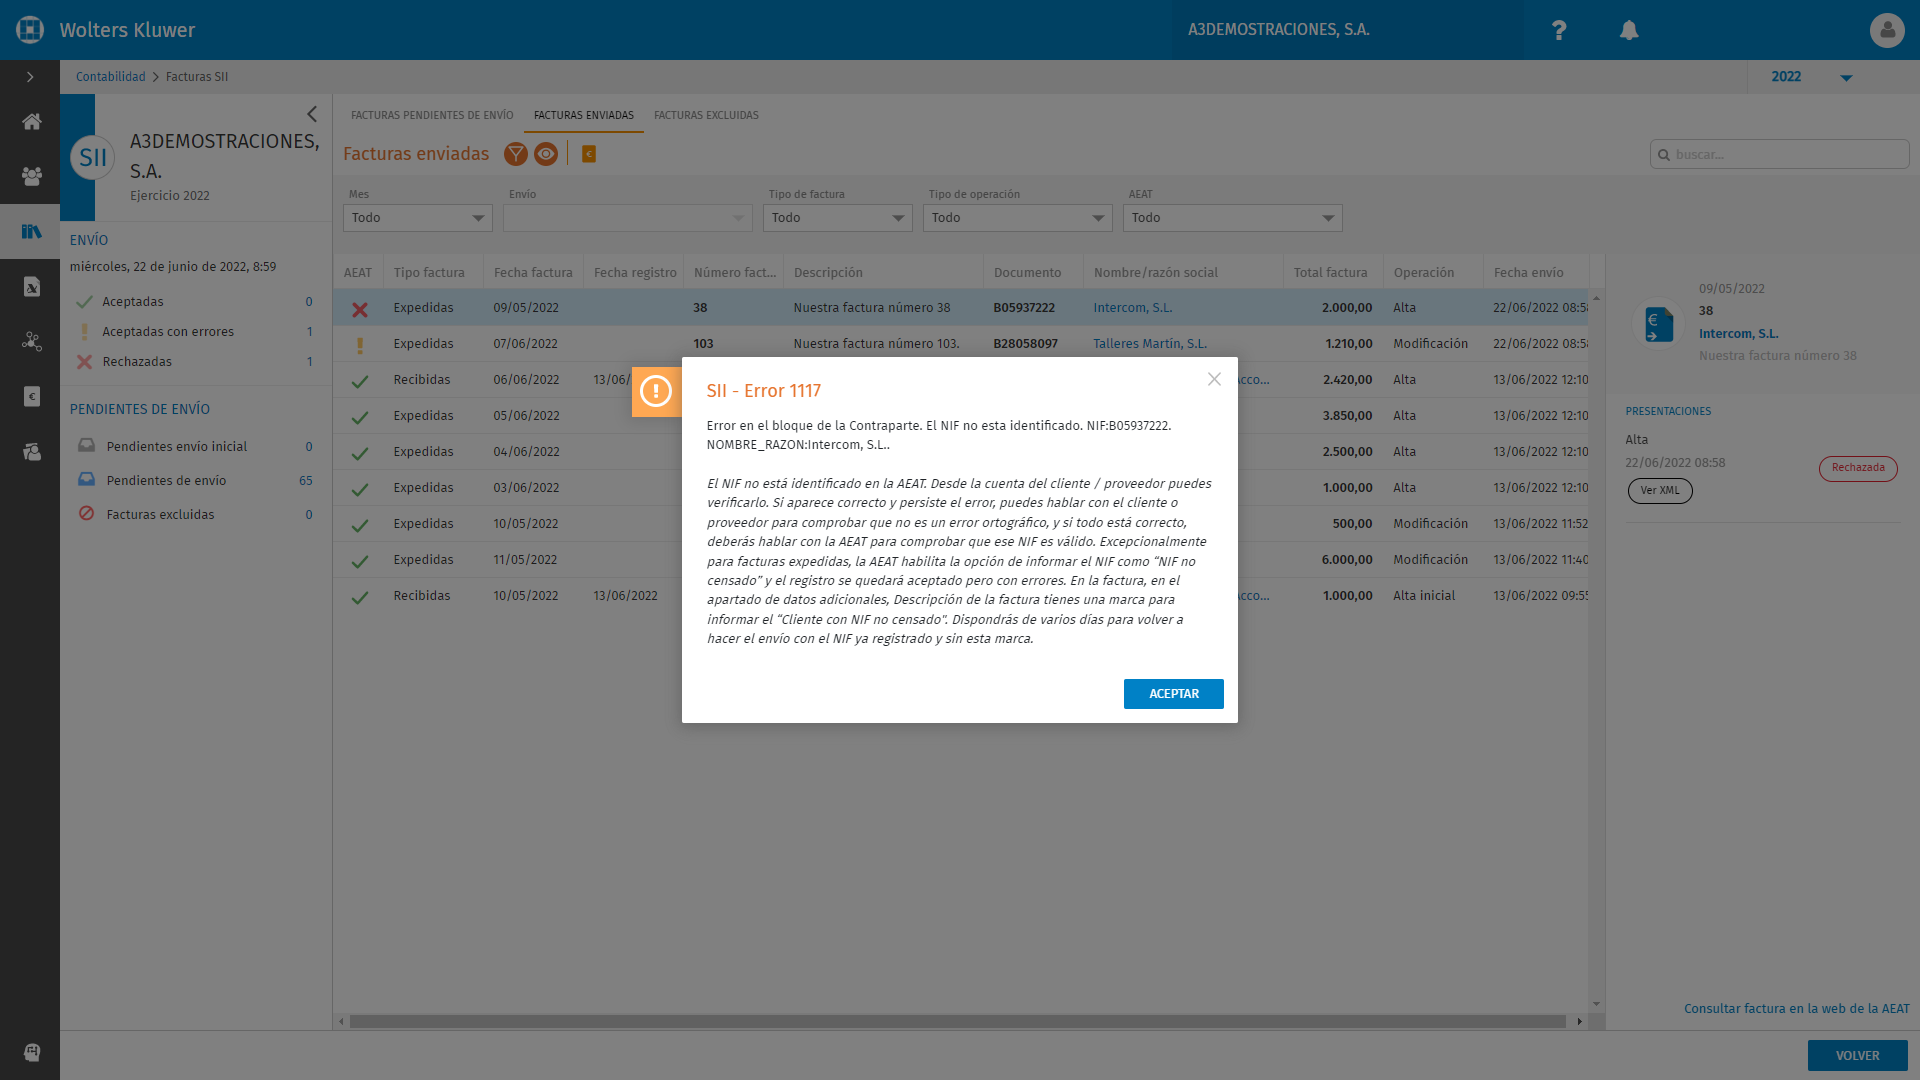
Task: Sort by the Total factura column header
Action: pyautogui.click(x=1331, y=273)
